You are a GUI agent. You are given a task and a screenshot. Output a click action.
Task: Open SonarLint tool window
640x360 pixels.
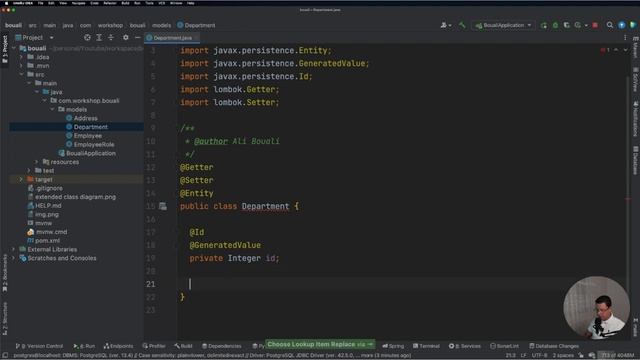coord(504,346)
